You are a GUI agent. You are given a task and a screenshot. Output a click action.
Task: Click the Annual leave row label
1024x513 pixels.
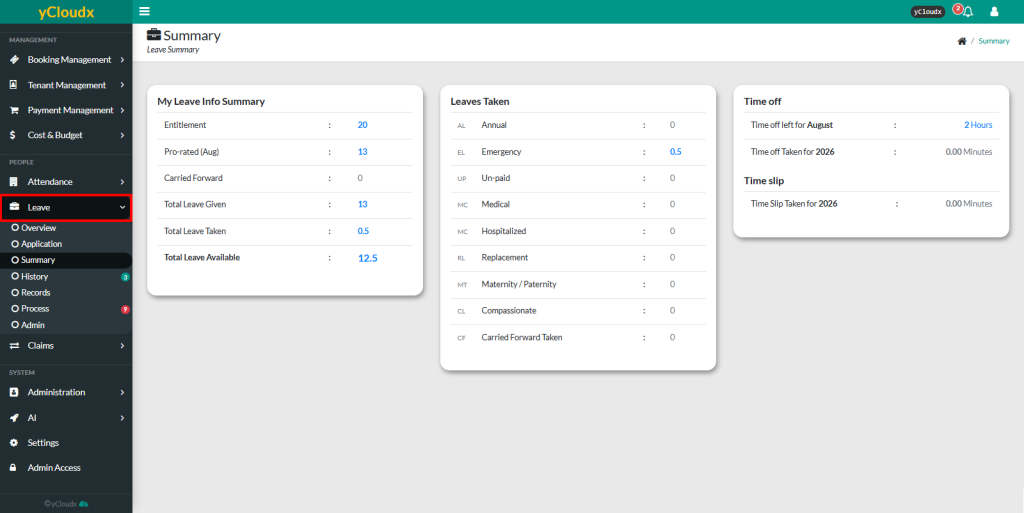point(494,125)
